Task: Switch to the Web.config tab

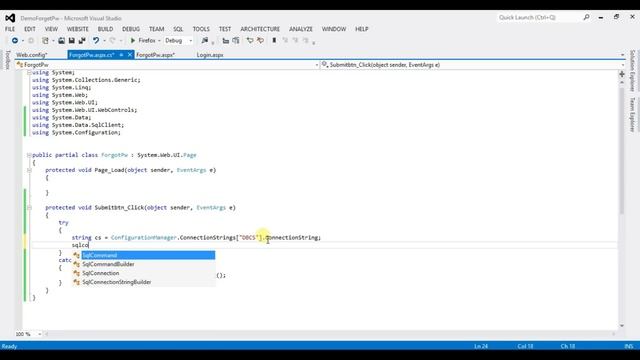Action: point(32,55)
